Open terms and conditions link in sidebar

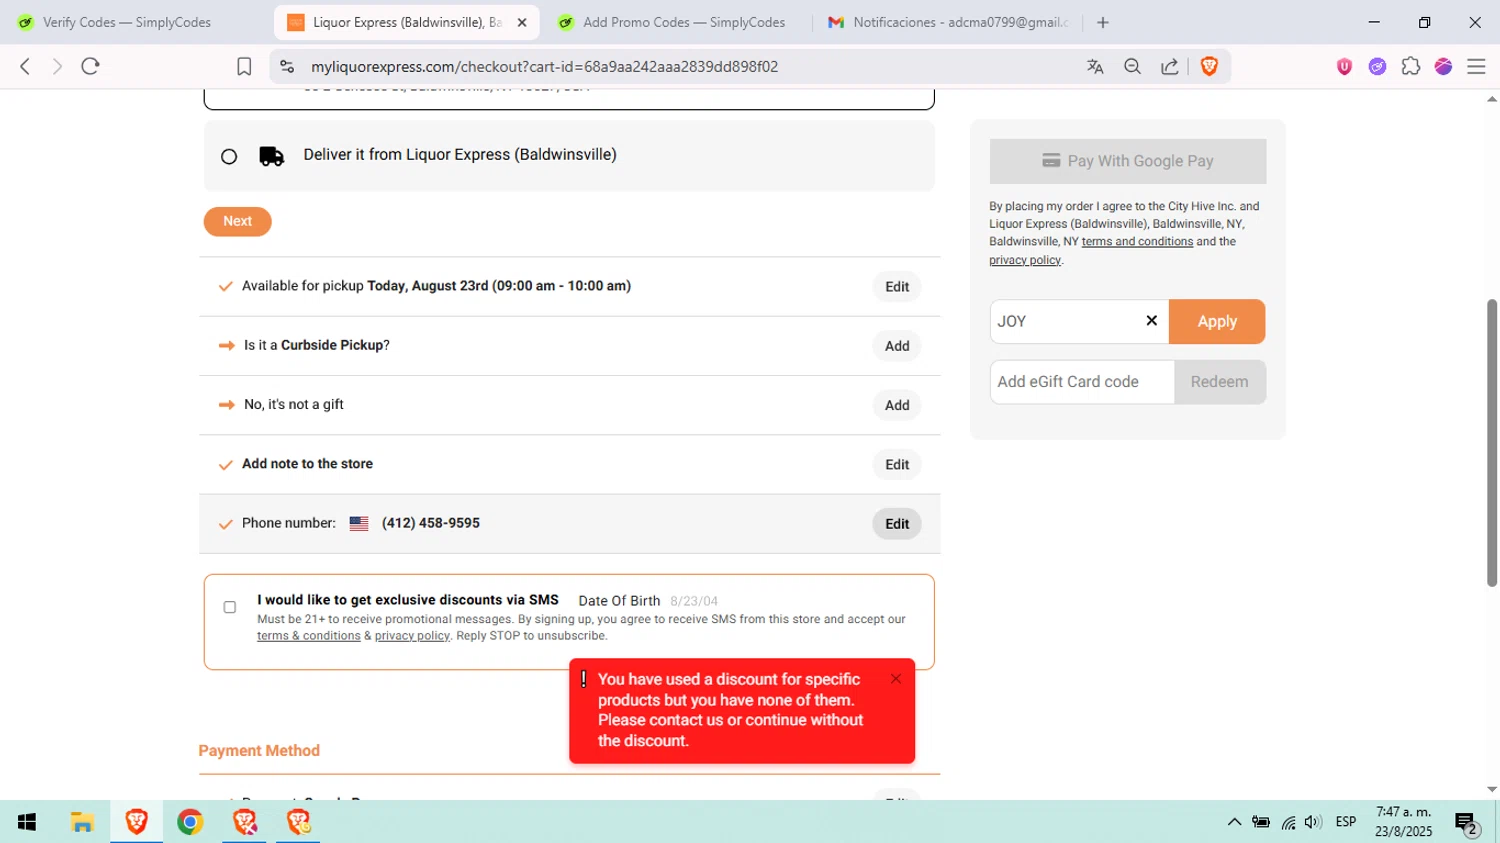click(1137, 242)
